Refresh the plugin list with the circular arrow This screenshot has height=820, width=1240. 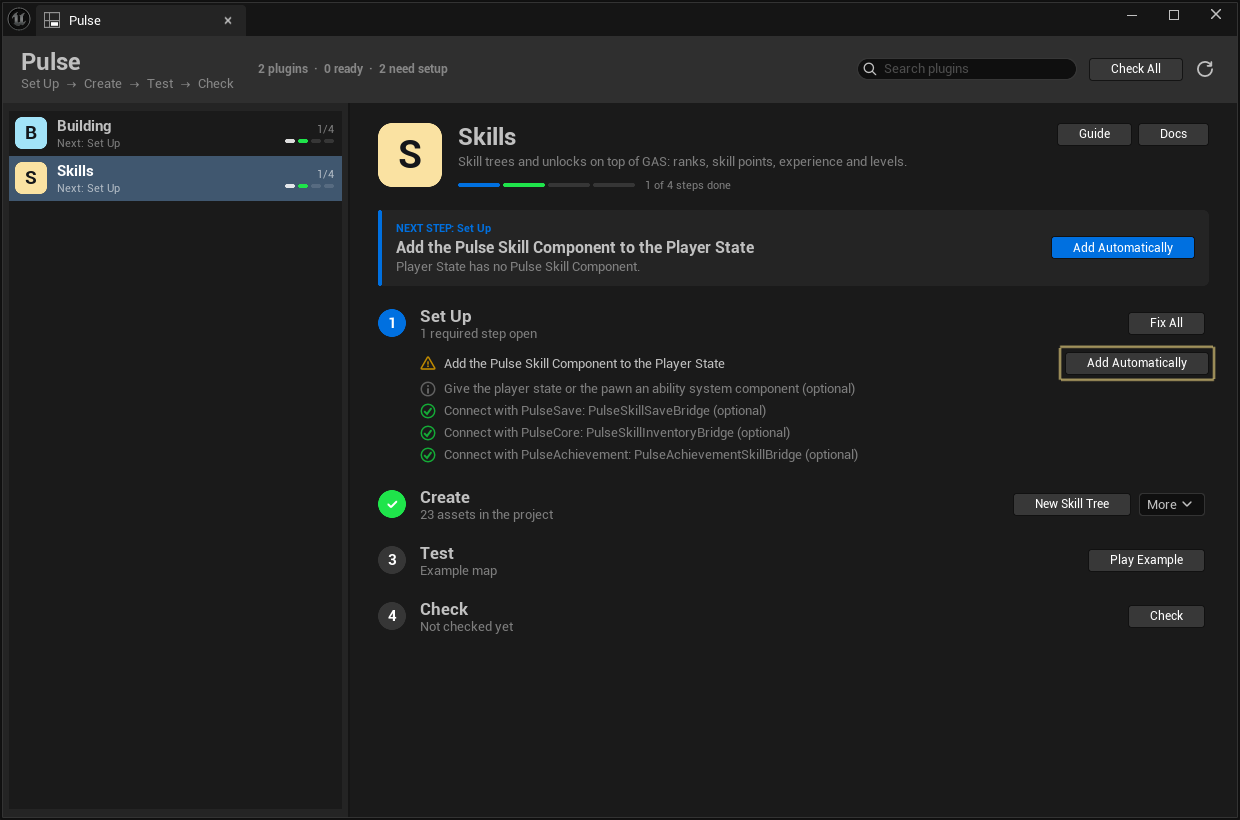[1205, 69]
